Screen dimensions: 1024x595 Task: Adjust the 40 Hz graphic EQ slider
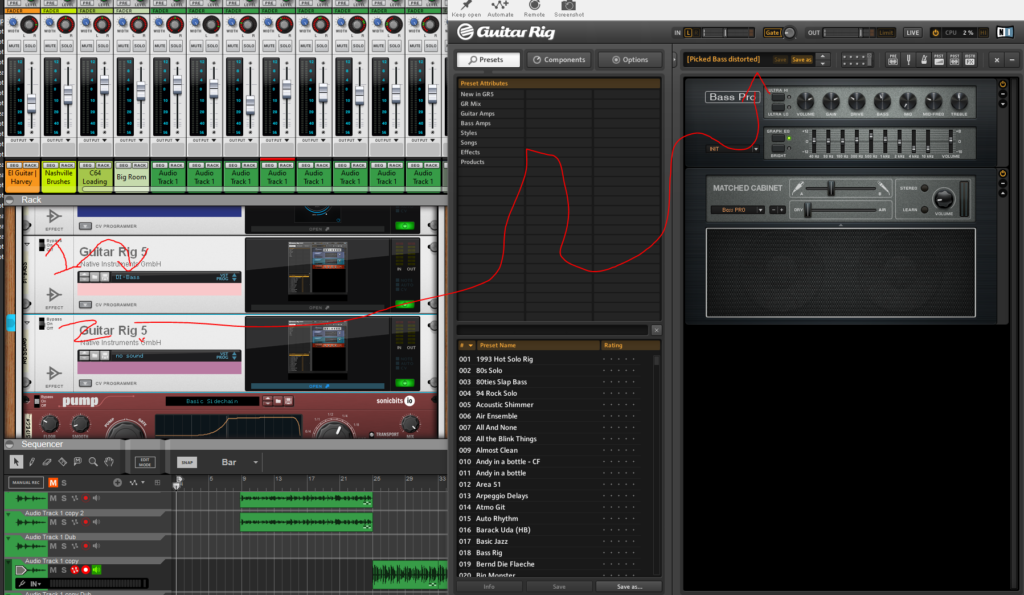point(814,139)
